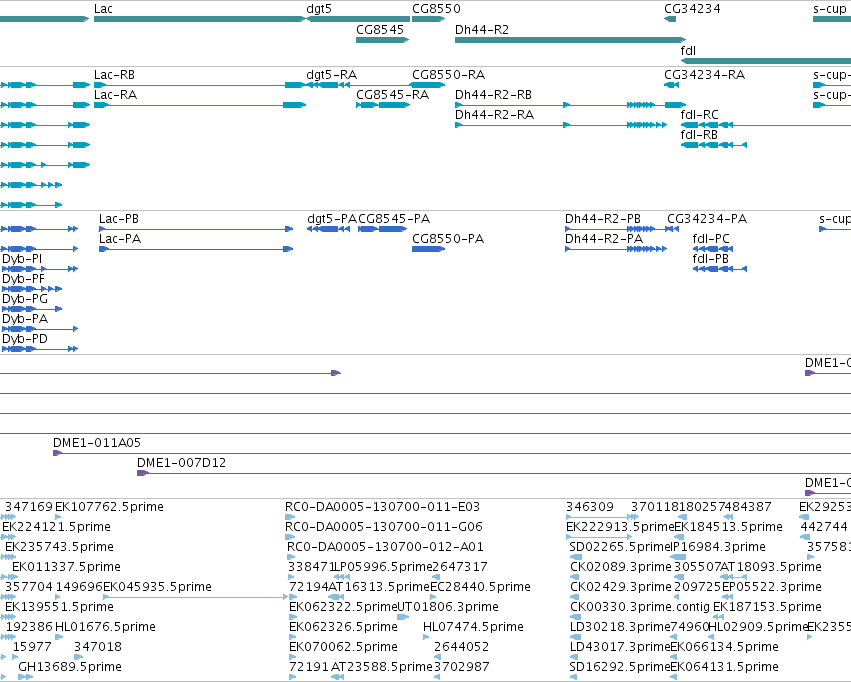The height and width of the screenshot is (682, 851).
Task: Click the Lac-PB protein label
Action: click(x=118, y=219)
